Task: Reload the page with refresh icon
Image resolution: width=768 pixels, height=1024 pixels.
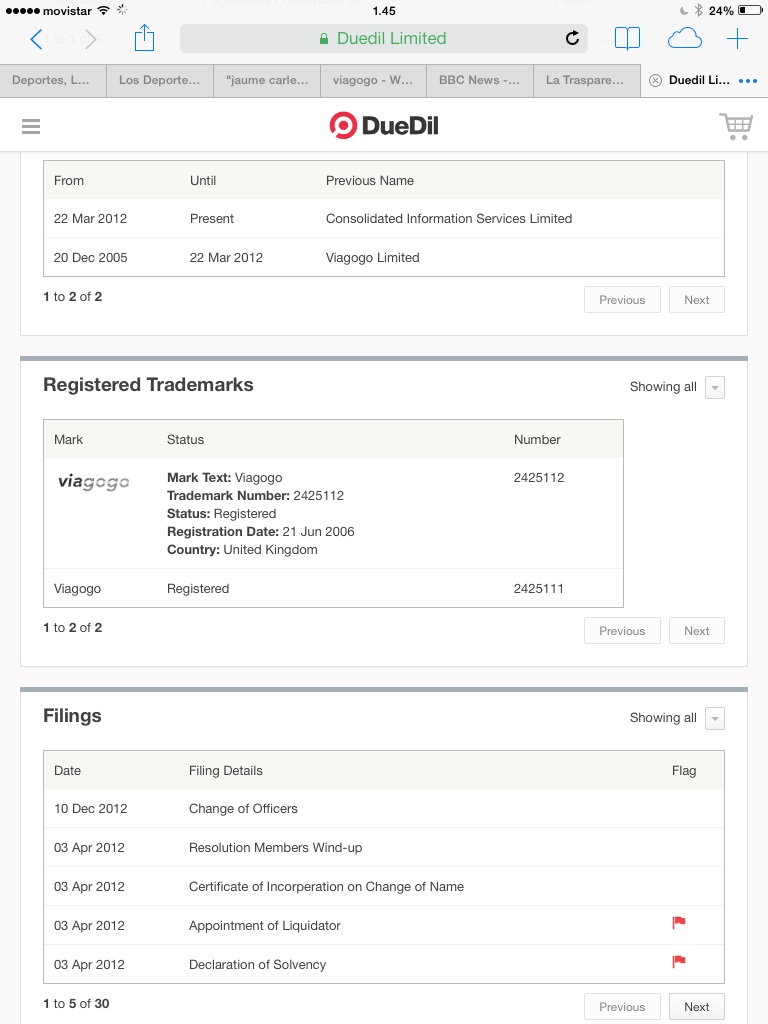Action: click(572, 39)
